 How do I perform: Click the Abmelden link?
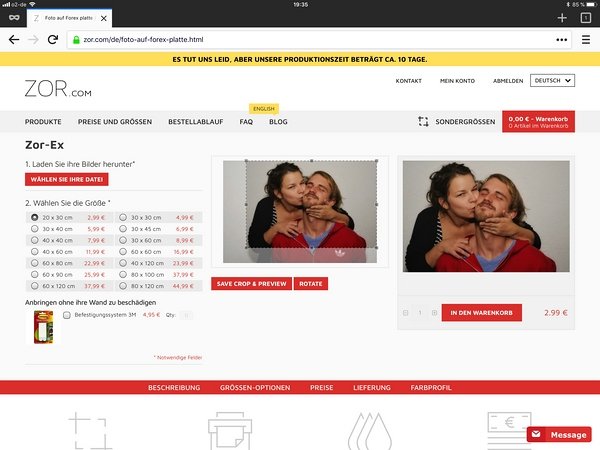[508, 81]
